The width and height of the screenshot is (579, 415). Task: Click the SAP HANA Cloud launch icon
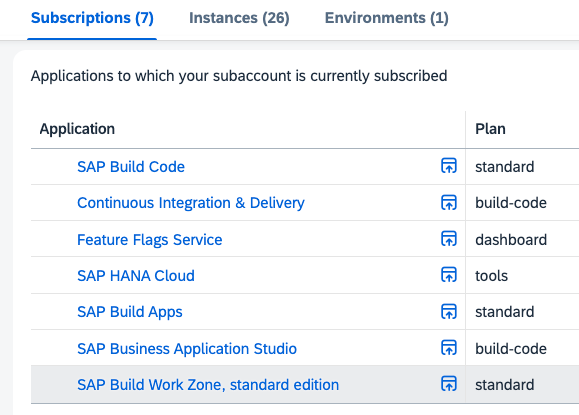(449, 275)
